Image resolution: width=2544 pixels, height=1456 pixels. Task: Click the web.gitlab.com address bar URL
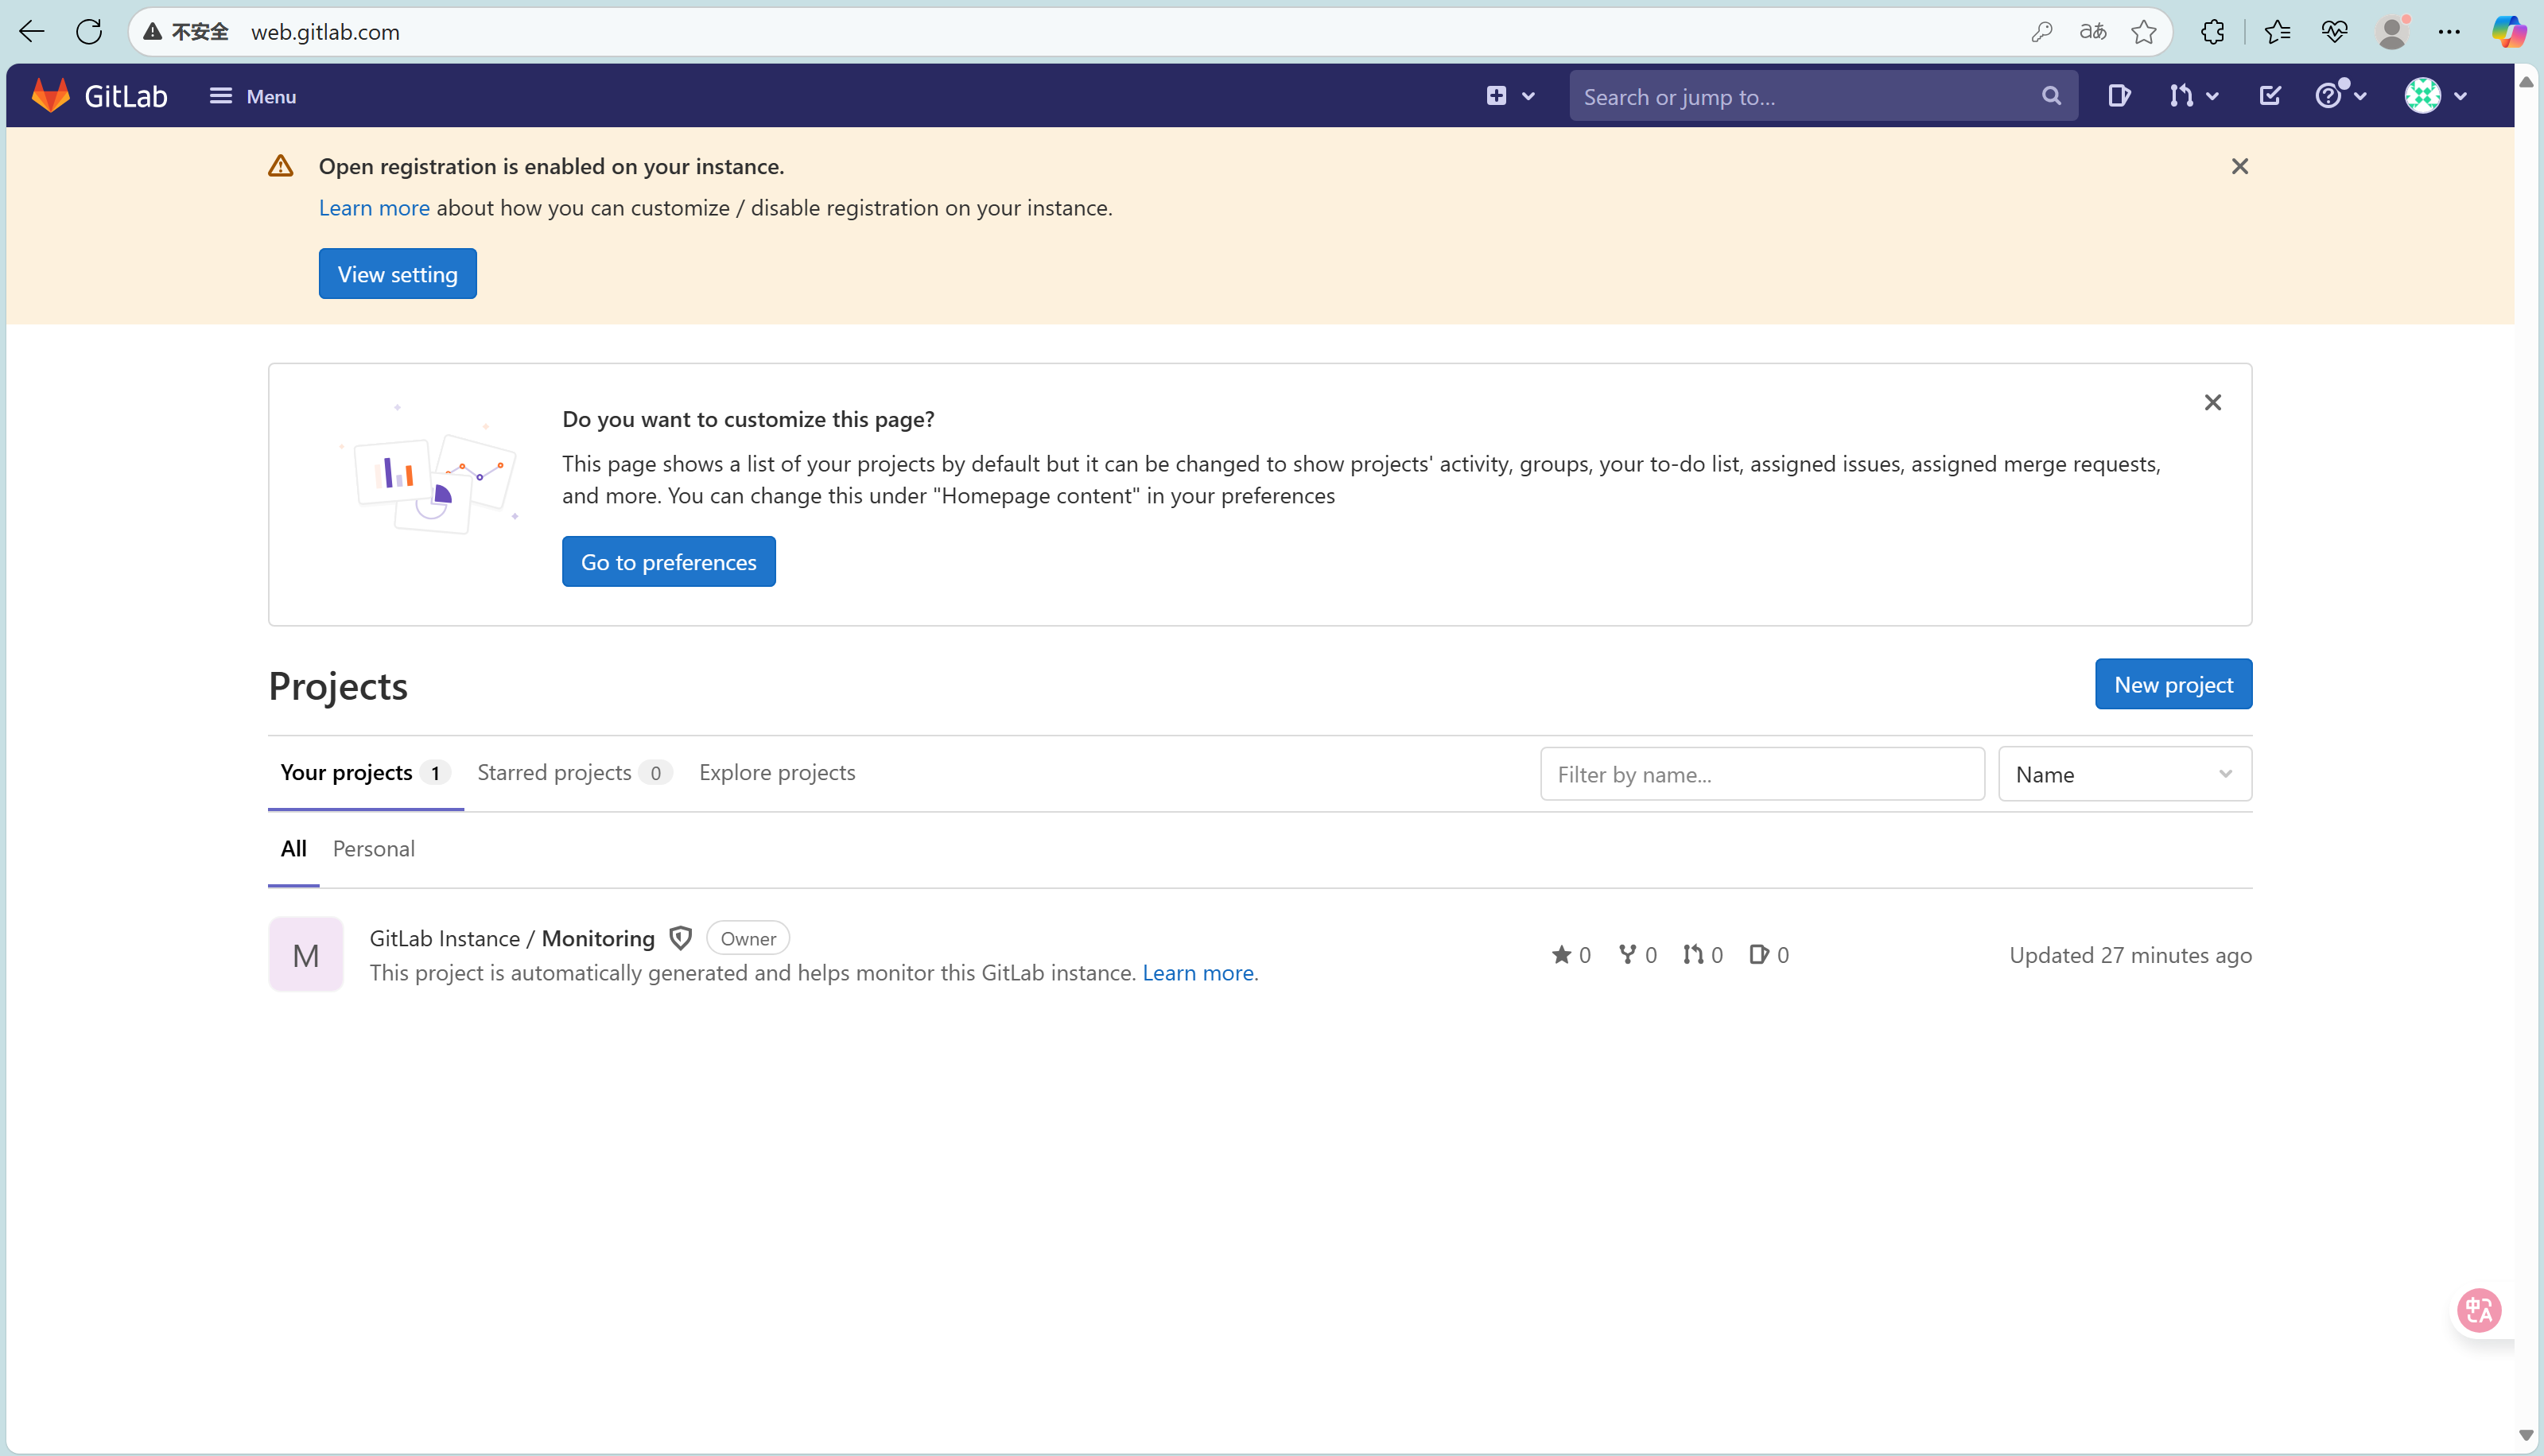pyautogui.click(x=325, y=32)
